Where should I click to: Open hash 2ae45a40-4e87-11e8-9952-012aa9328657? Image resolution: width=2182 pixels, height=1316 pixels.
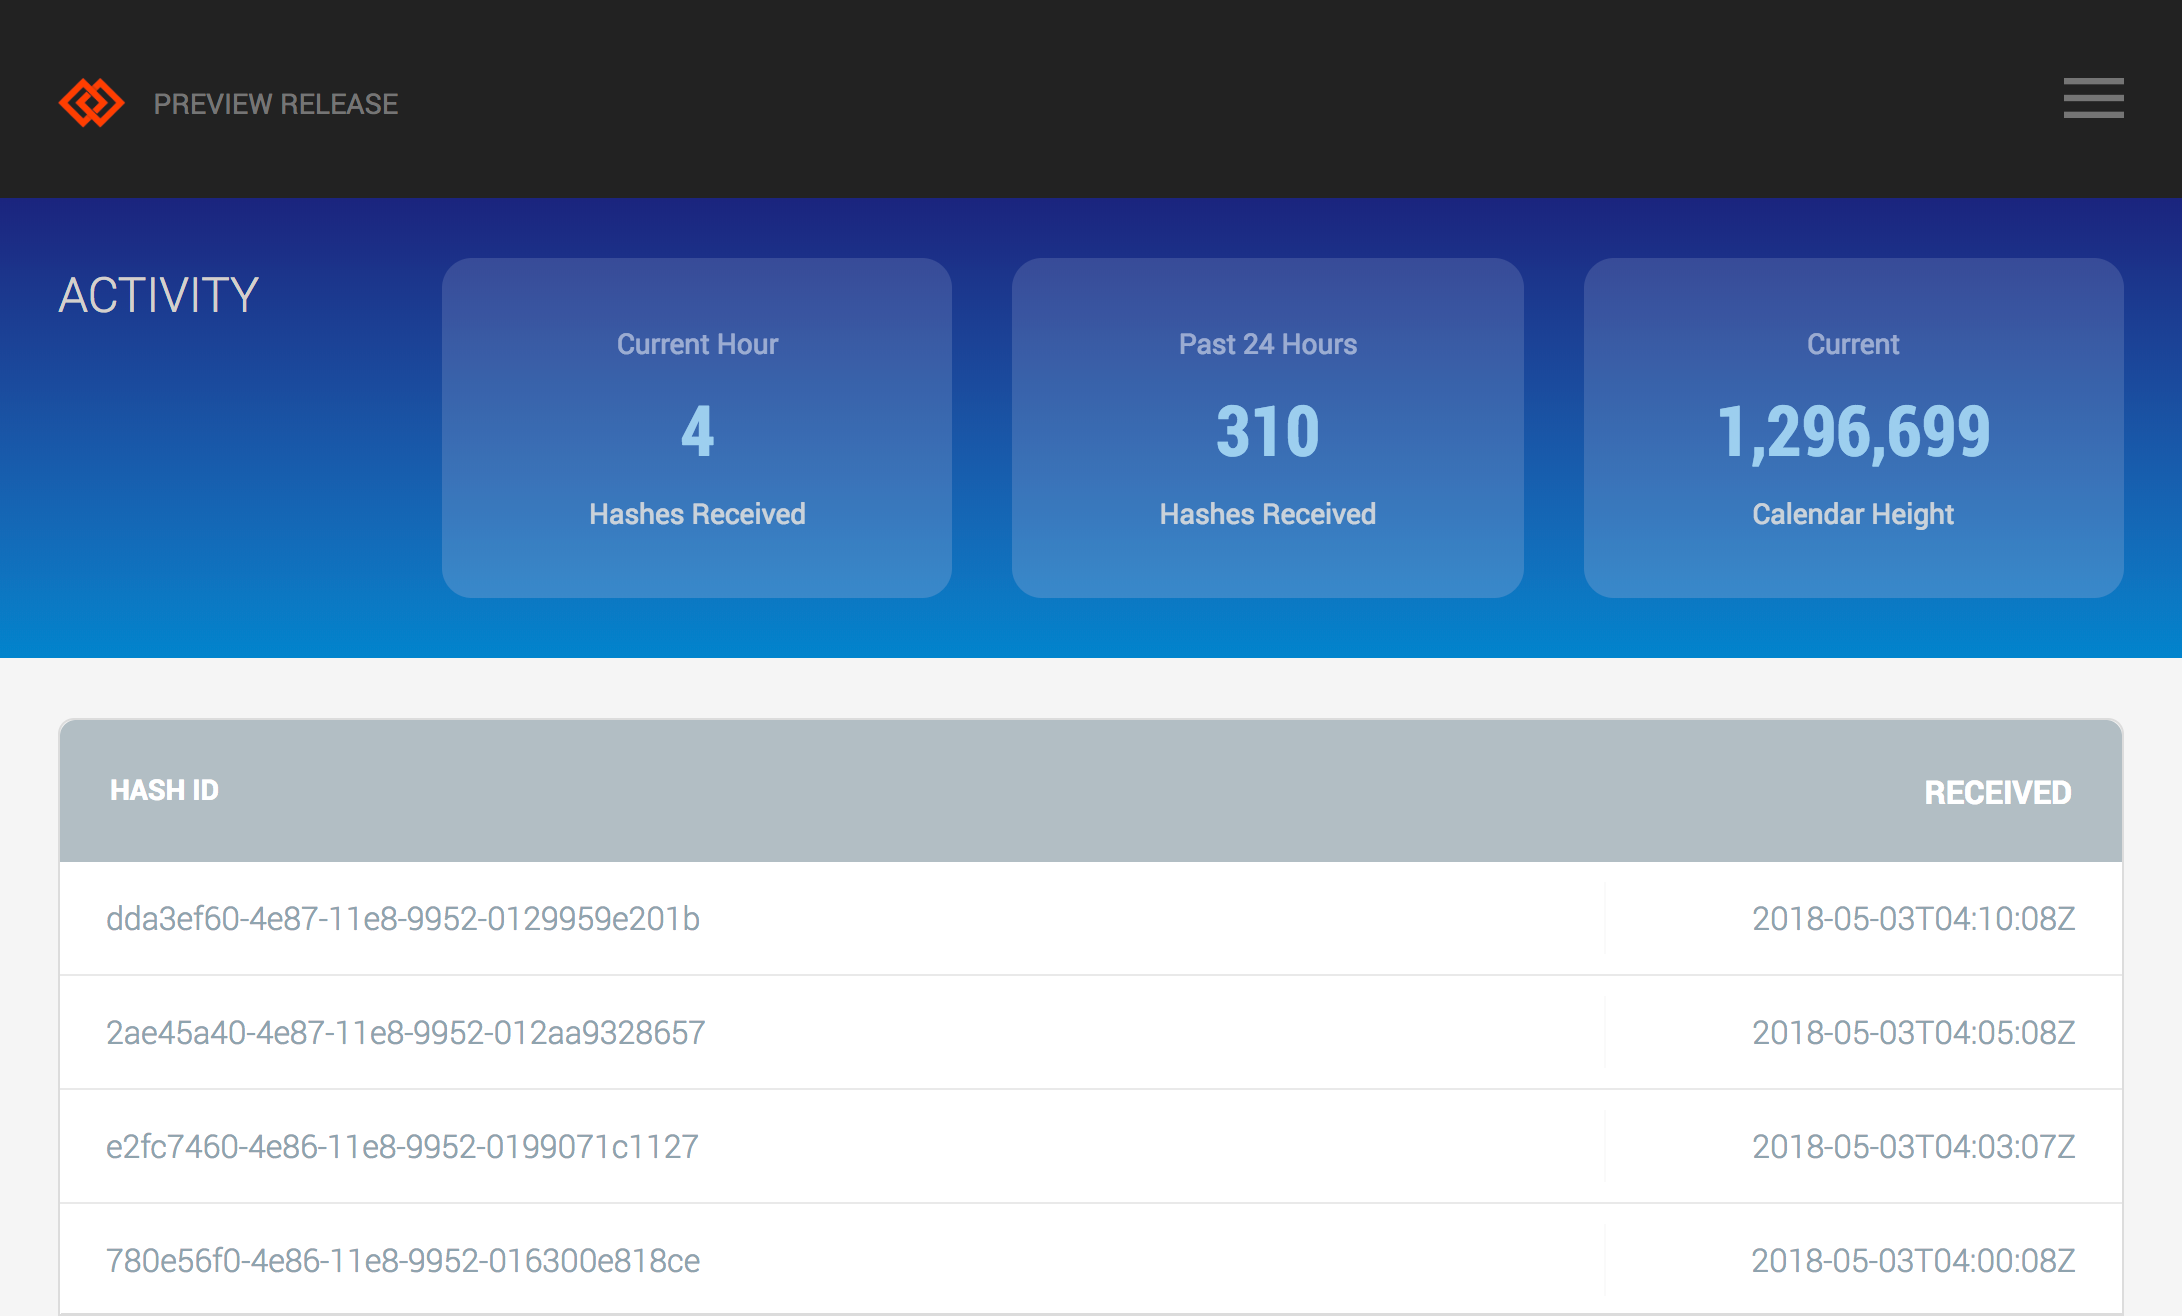click(x=406, y=1033)
